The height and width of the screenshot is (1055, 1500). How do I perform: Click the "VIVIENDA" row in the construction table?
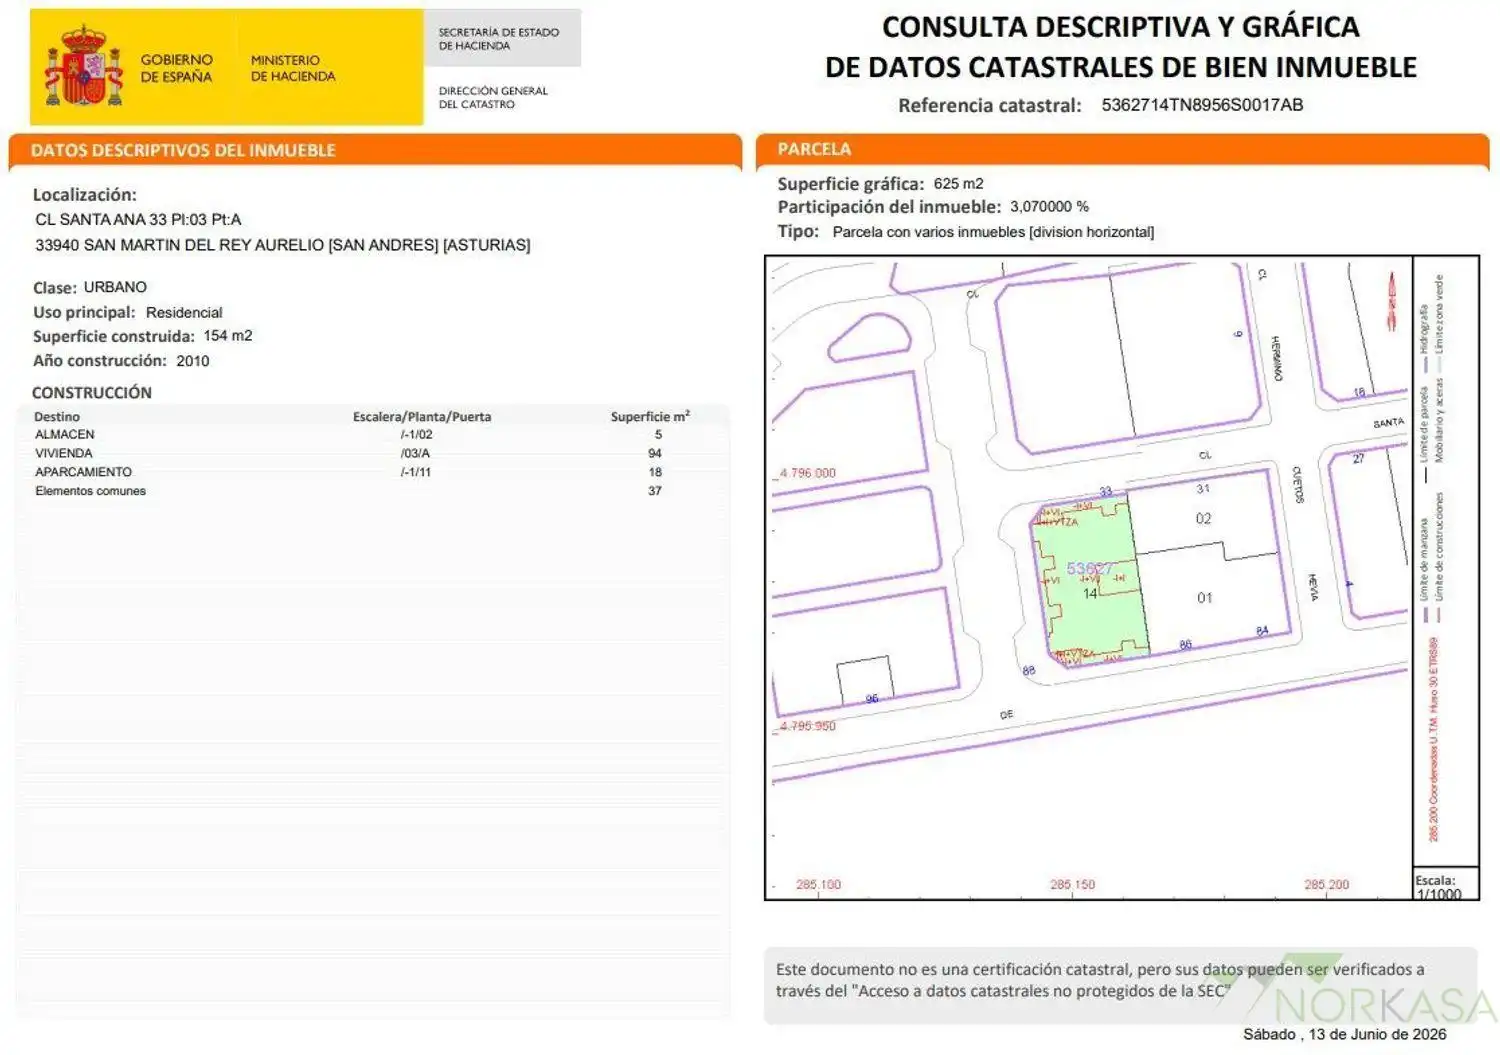(x=372, y=453)
